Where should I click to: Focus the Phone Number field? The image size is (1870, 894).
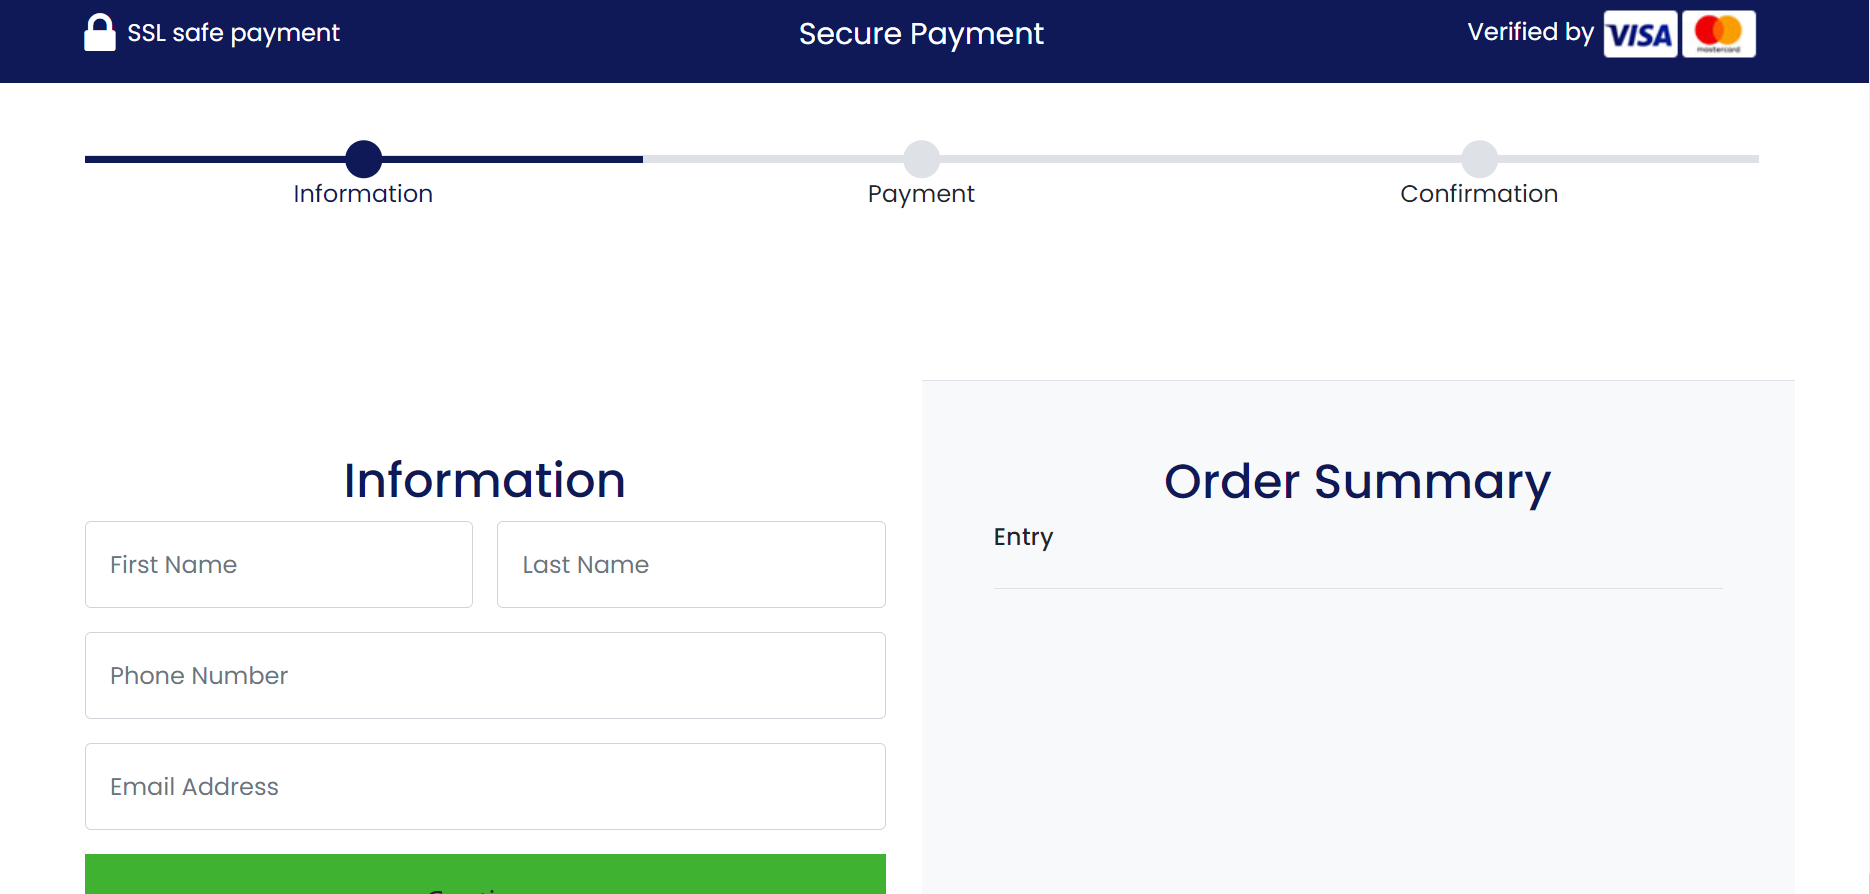(x=485, y=676)
